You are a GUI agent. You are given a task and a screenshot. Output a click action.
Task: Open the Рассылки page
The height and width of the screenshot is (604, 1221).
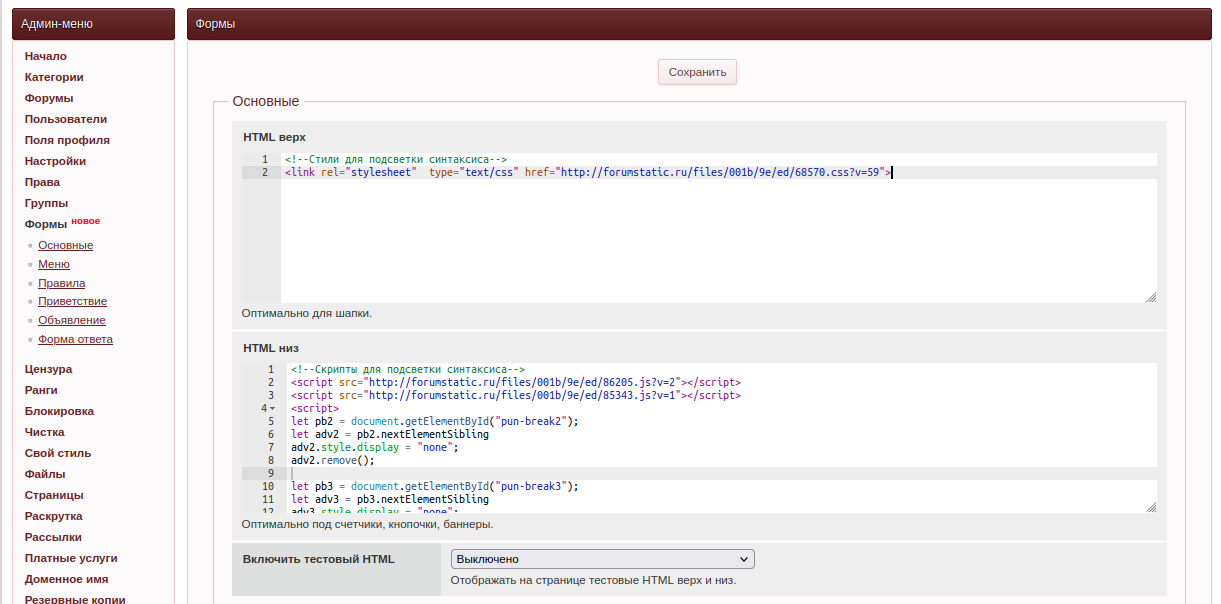tap(53, 537)
